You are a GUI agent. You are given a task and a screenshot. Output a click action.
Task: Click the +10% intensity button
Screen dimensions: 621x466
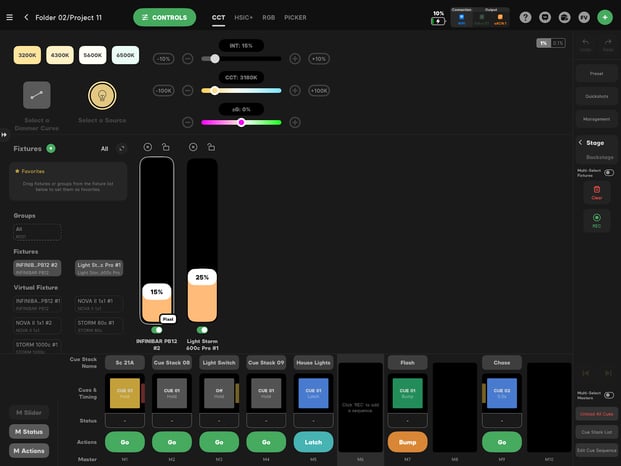click(x=319, y=59)
